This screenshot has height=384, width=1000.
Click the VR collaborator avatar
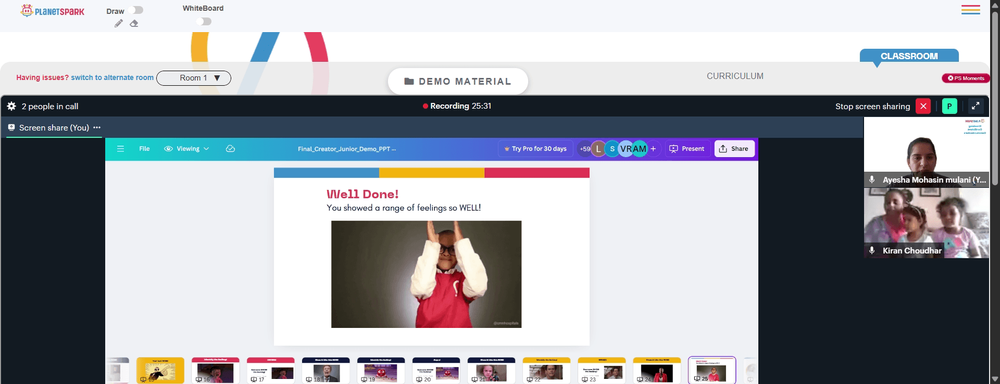[x=626, y=149]
